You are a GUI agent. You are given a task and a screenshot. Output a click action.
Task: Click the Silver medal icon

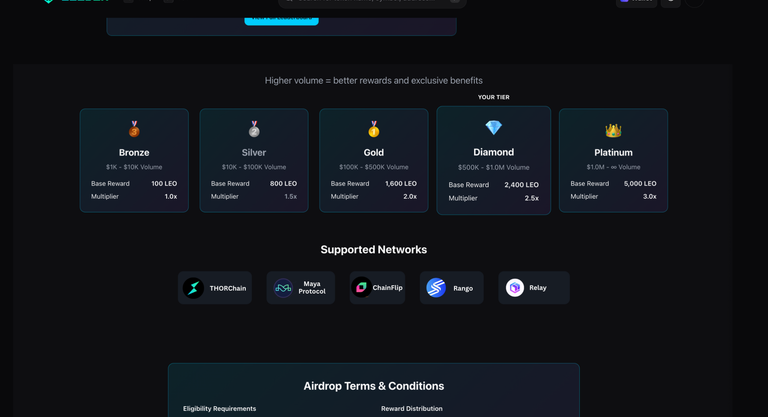[254, 129]
